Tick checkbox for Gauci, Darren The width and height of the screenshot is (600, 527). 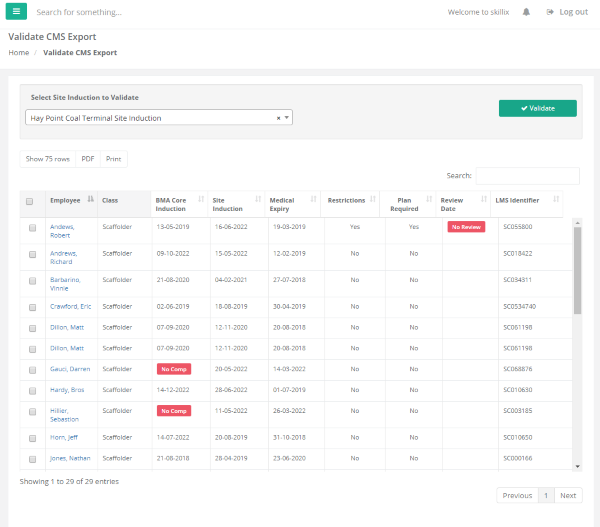(33, 370)
